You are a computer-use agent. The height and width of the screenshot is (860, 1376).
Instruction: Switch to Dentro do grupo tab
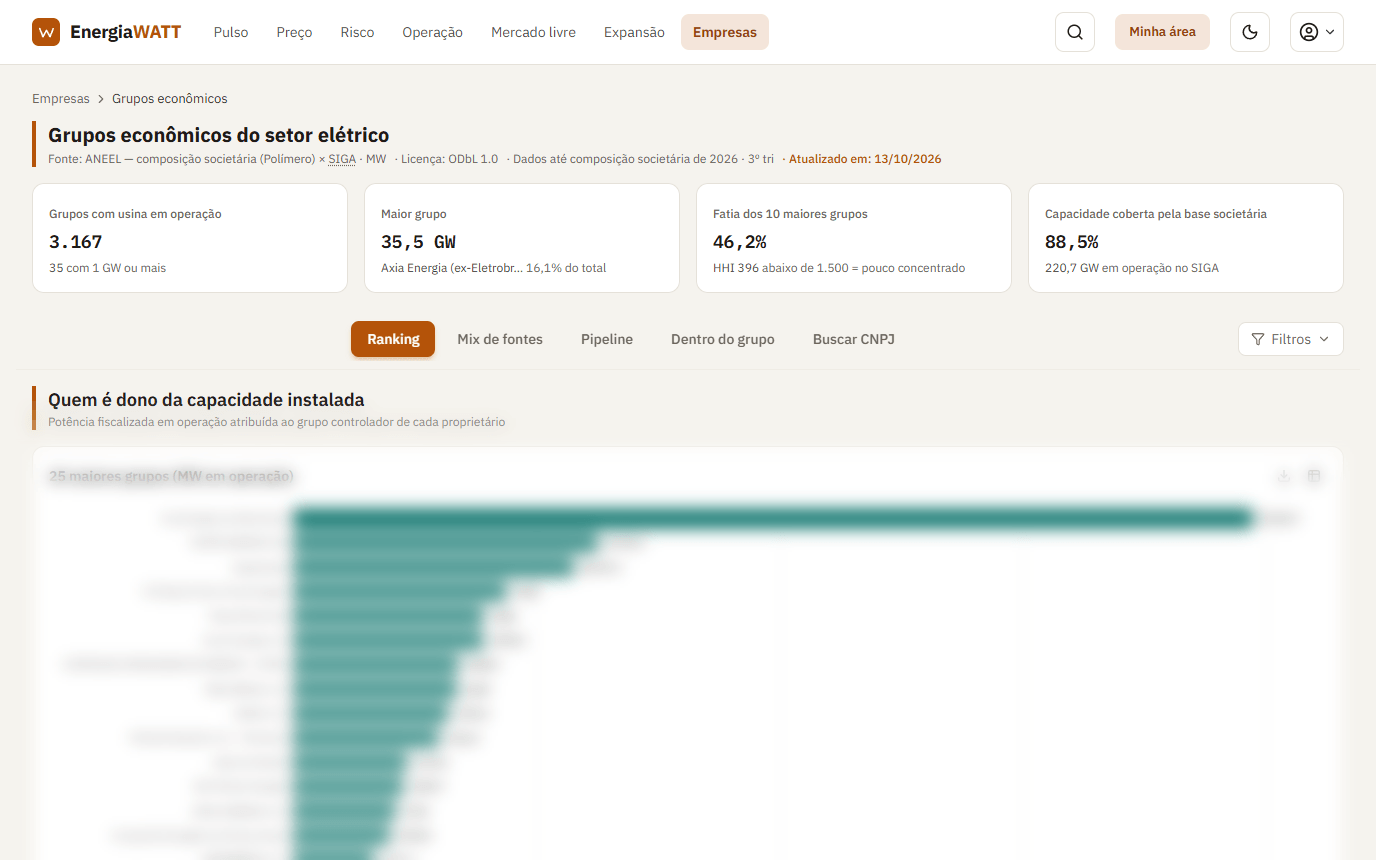click(x=723, y=339)
